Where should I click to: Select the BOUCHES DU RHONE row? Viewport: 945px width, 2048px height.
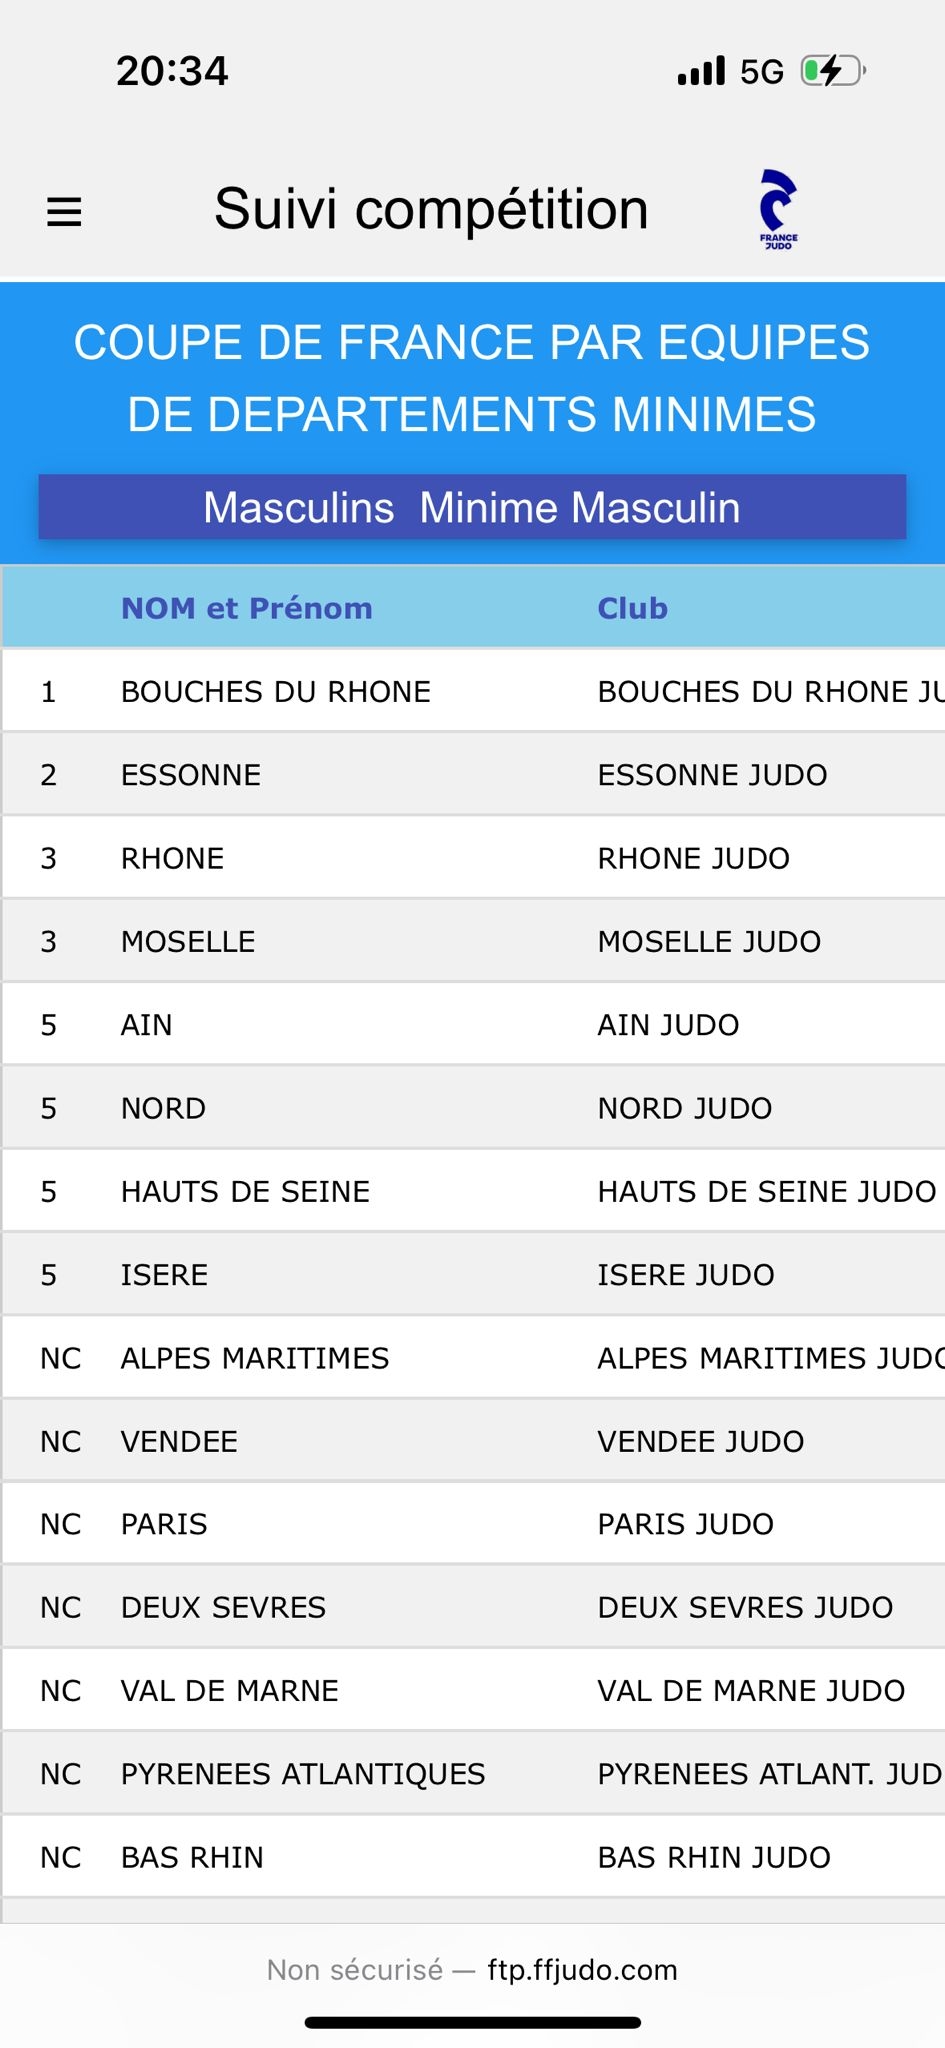(x=474, y=691)
